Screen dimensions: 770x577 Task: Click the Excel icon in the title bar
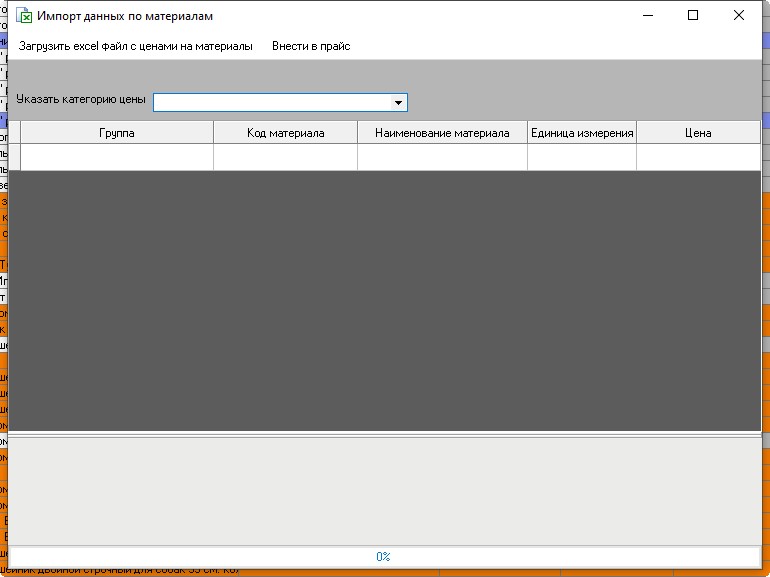(24, 16)
